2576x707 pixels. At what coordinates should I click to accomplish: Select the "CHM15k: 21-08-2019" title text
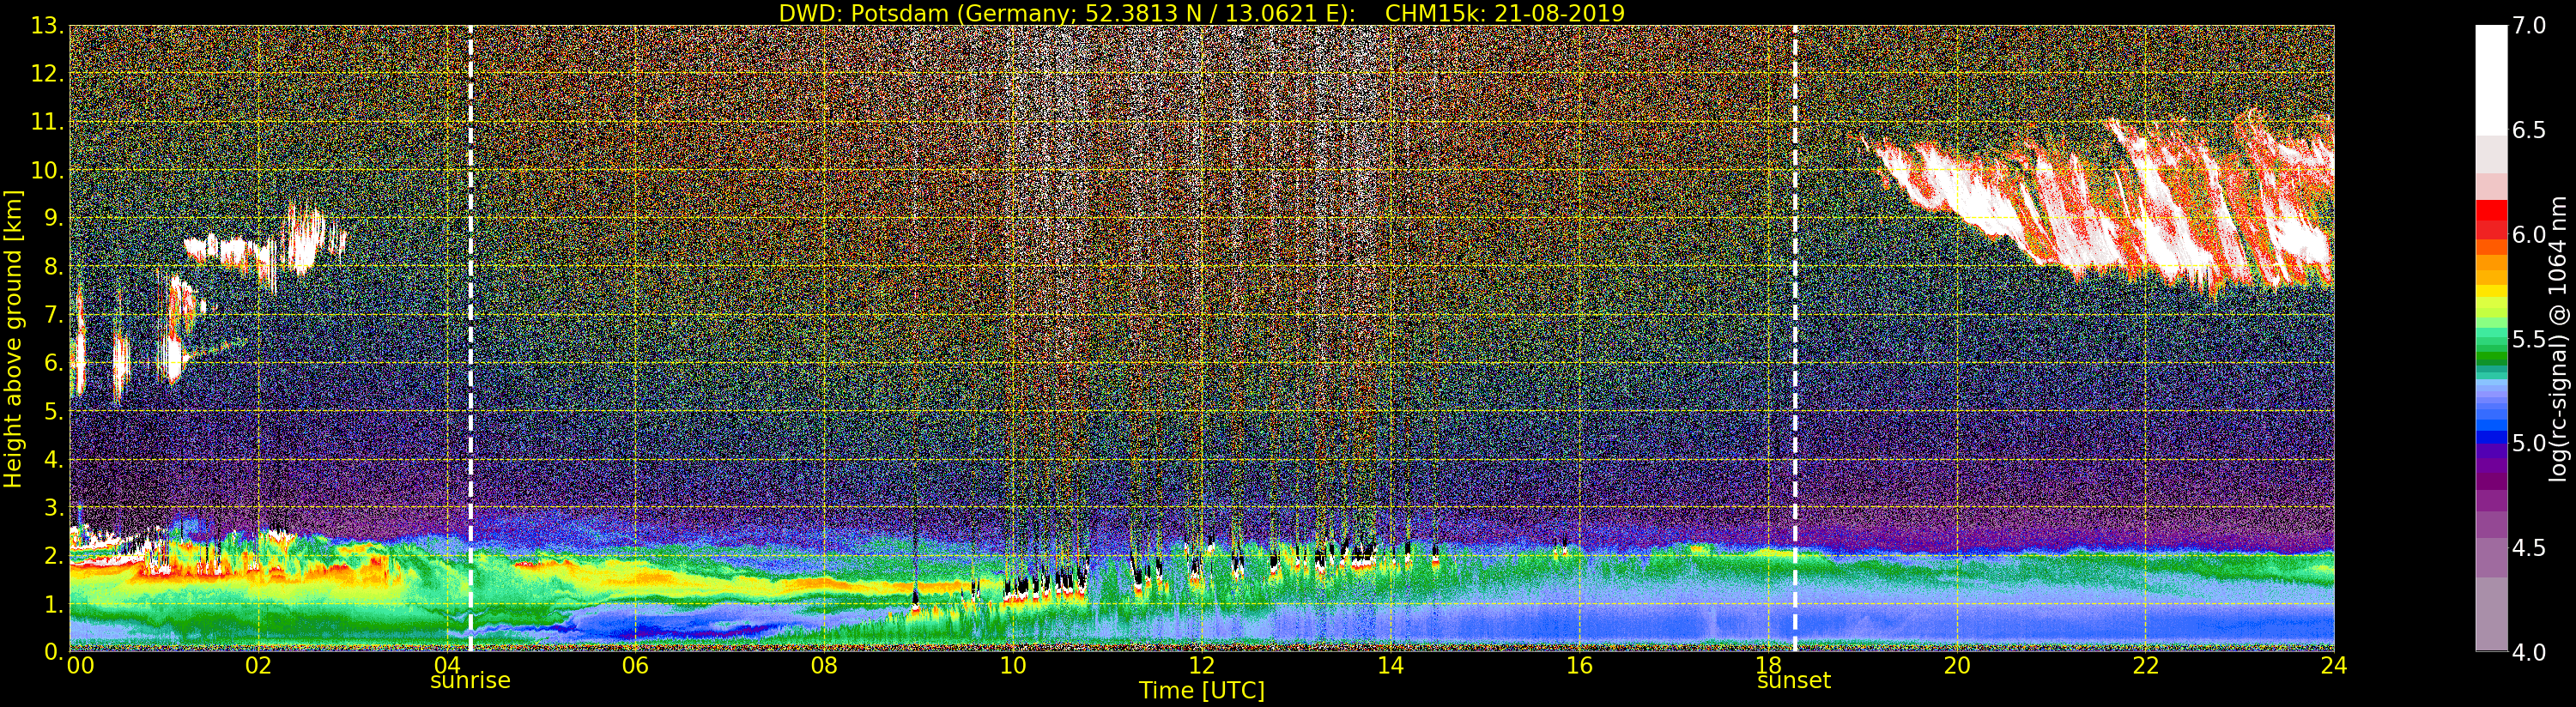1505,13
